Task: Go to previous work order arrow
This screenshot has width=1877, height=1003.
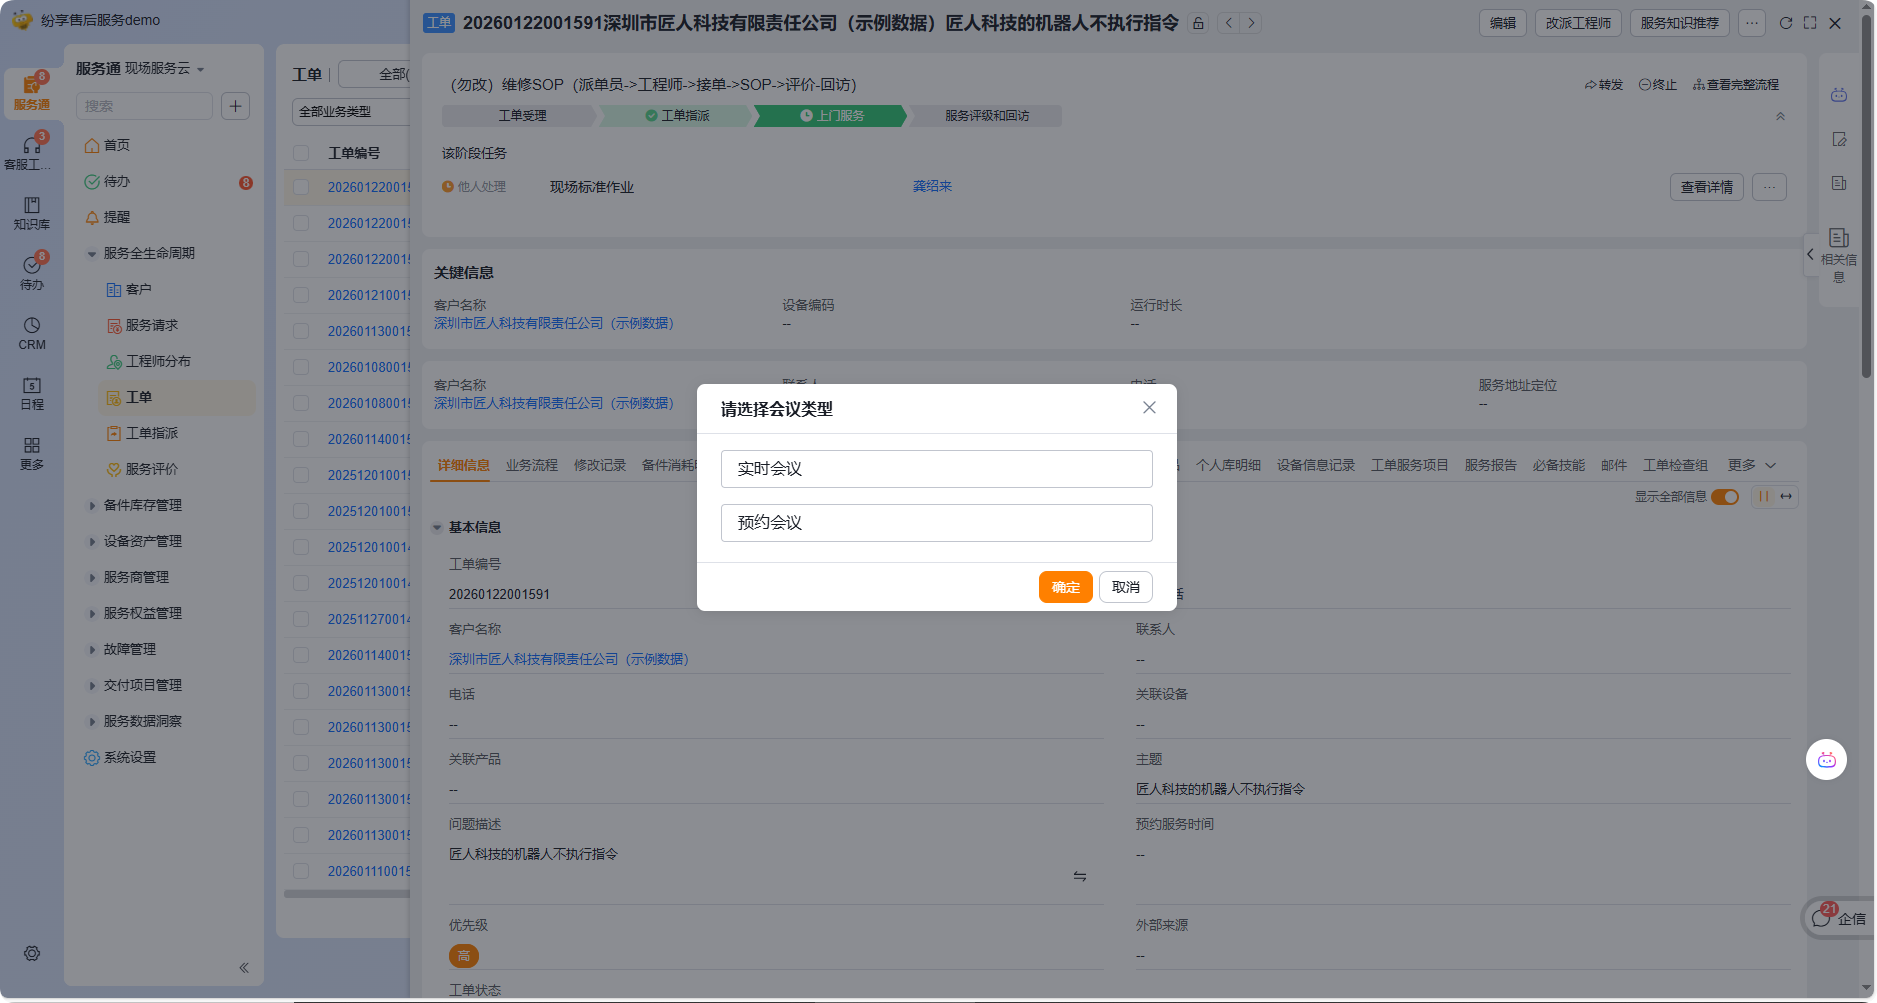Action: point(1229,23)
